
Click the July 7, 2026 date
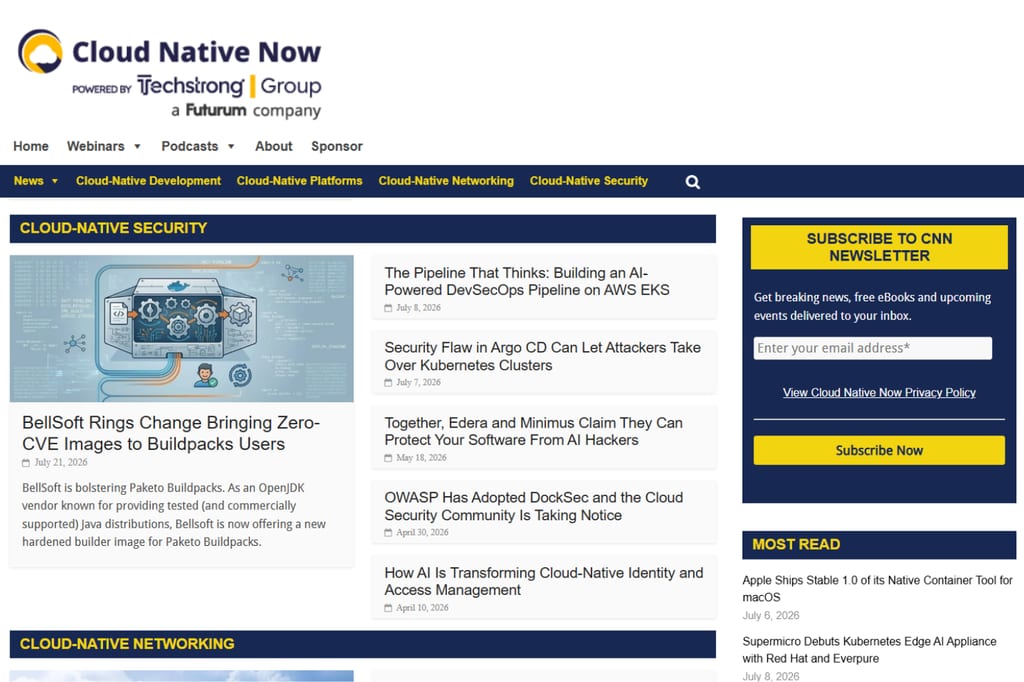(418, 382)
